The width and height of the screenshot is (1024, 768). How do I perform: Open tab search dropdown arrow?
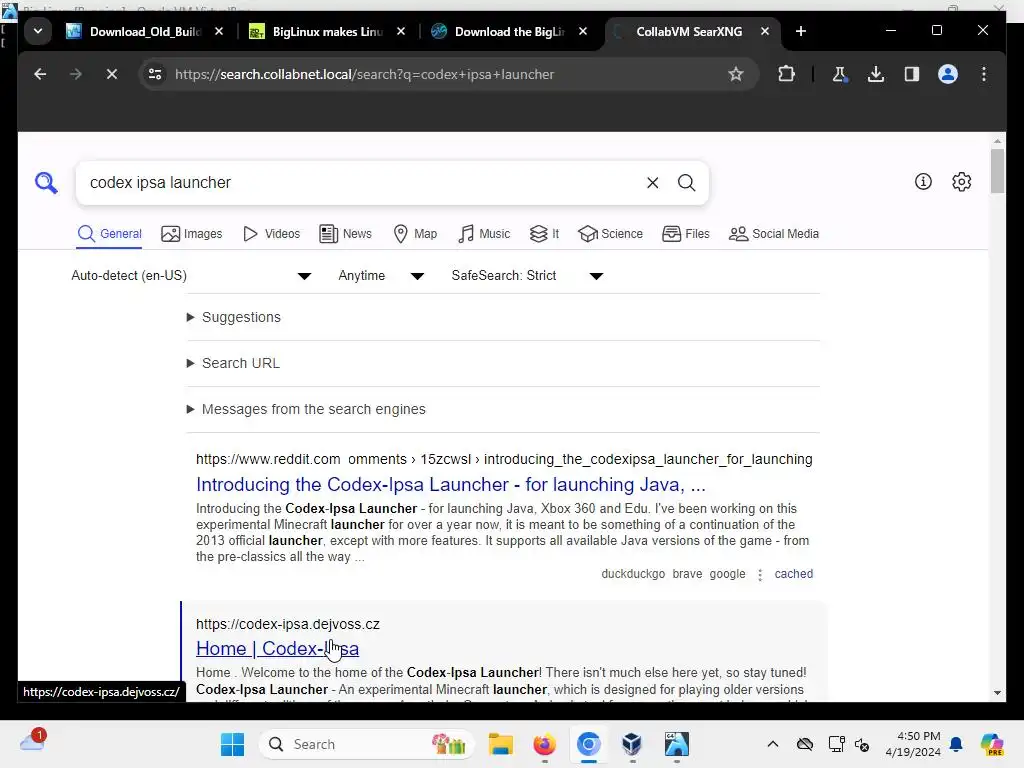(x=38, y=31)
